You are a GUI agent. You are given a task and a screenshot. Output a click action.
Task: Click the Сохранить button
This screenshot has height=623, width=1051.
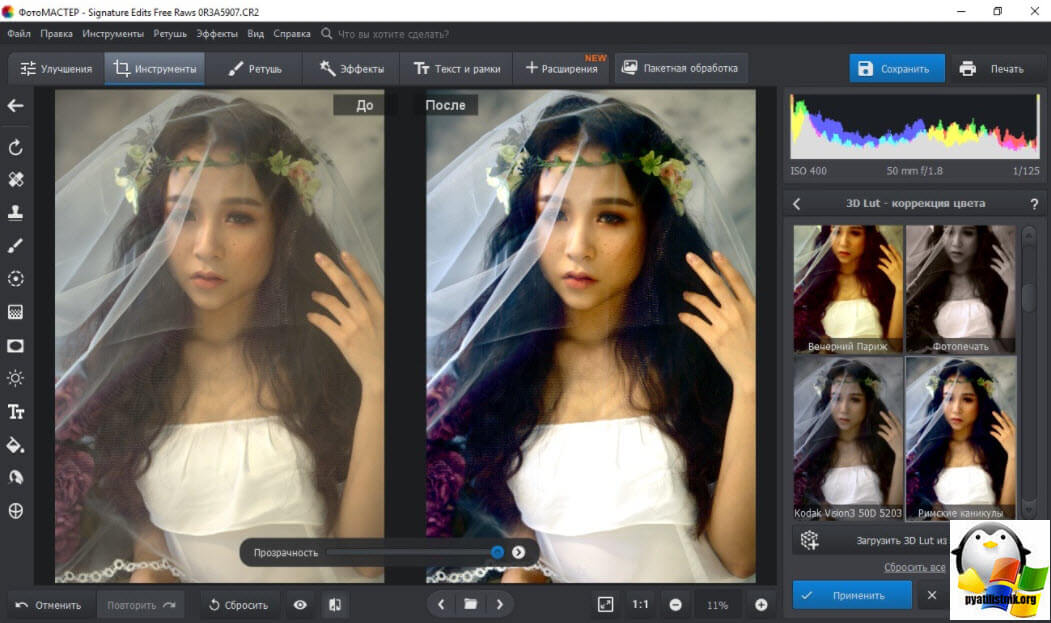click(x=897, y=68)
